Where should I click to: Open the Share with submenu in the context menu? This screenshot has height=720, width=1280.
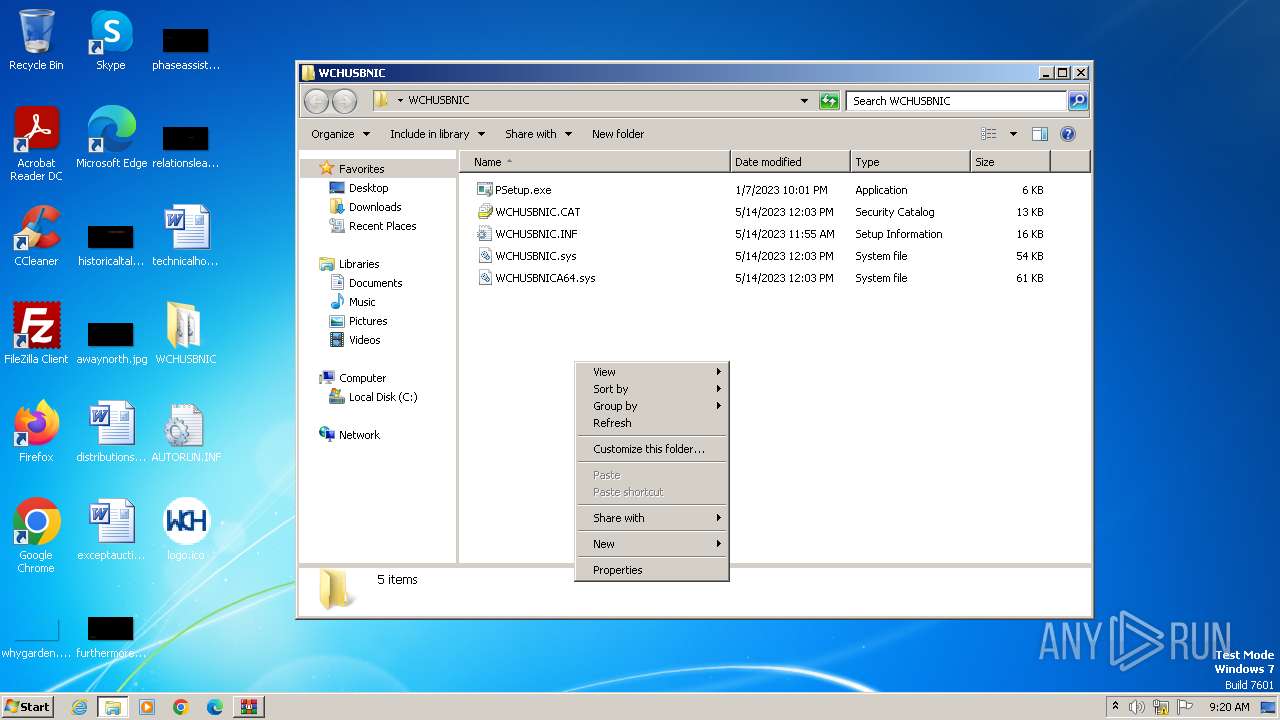[652, 518]
